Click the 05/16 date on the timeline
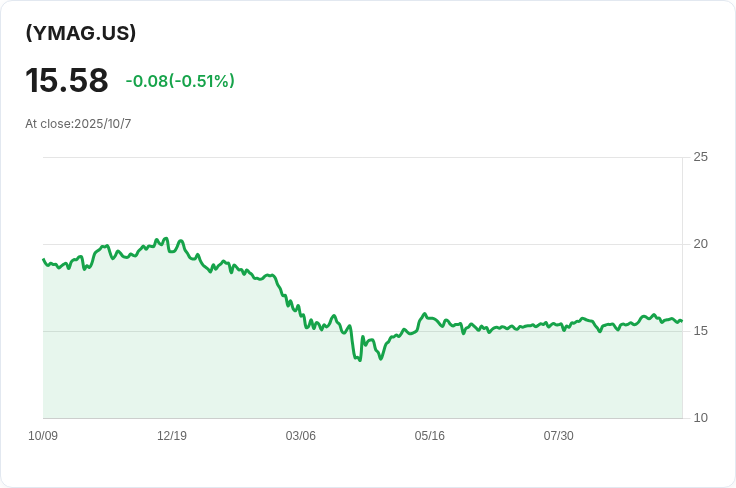The height and width of the screenshot is (488, 736). (x=430, y=436)
